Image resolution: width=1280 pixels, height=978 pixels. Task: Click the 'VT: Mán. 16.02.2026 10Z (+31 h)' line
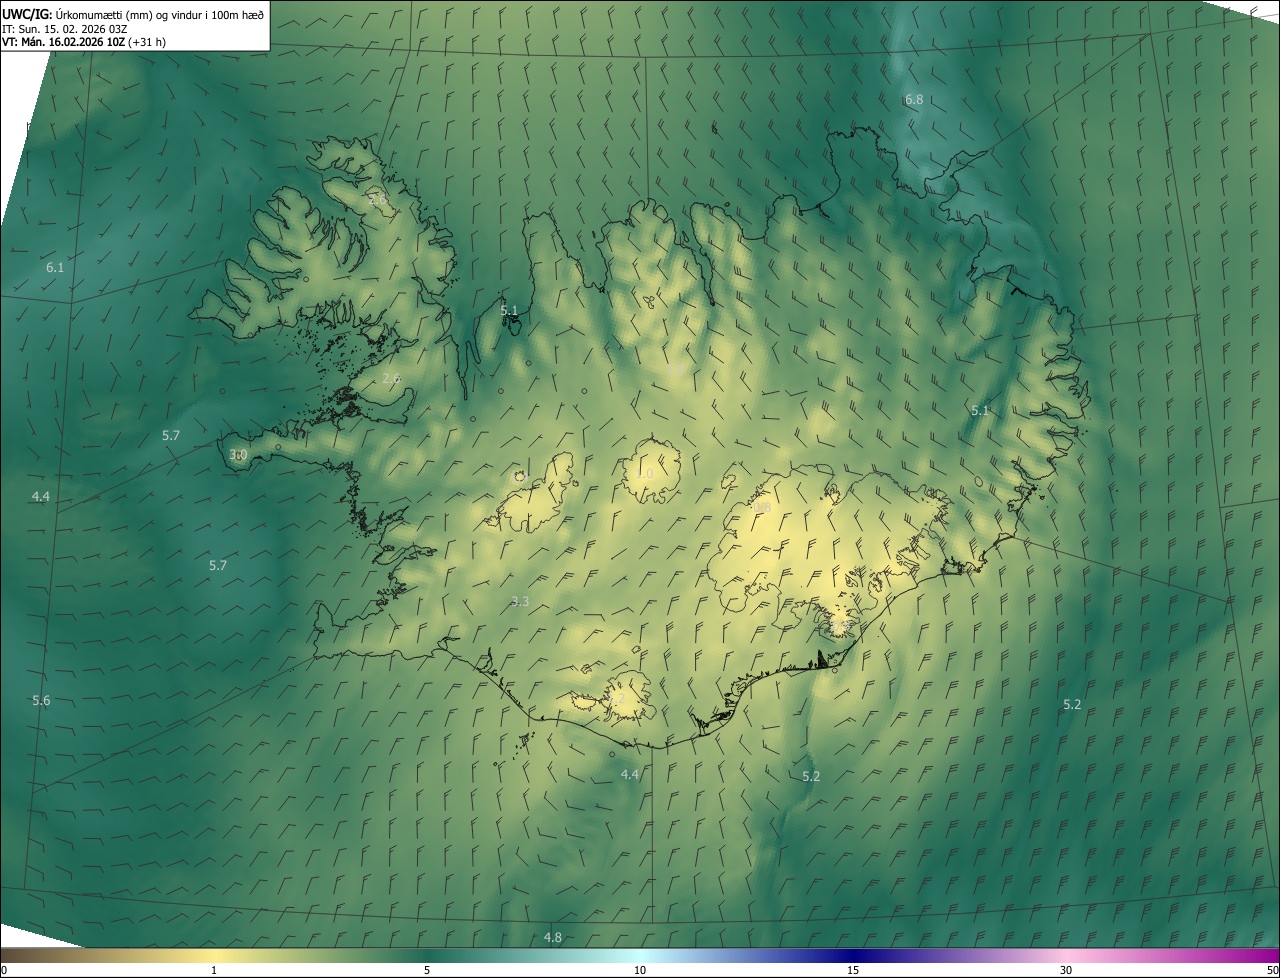pos(84,42)
